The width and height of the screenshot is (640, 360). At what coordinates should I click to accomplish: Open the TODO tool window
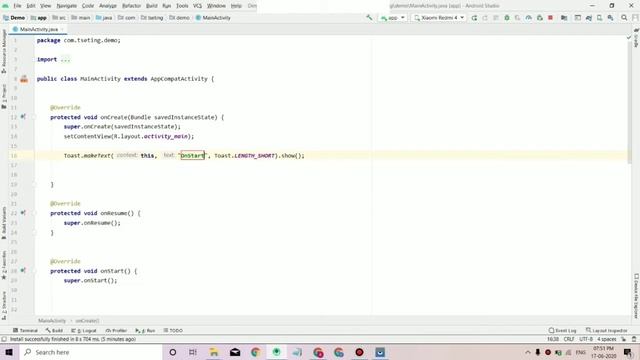173,330
